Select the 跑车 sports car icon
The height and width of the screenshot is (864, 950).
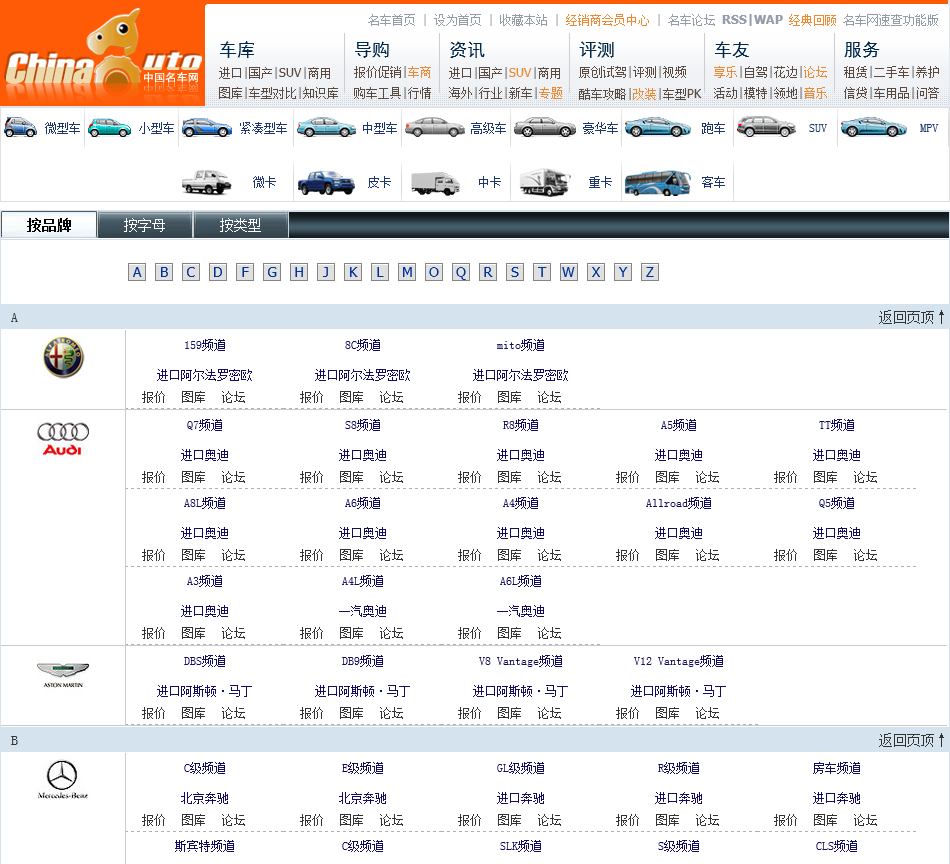coord(657,127)
